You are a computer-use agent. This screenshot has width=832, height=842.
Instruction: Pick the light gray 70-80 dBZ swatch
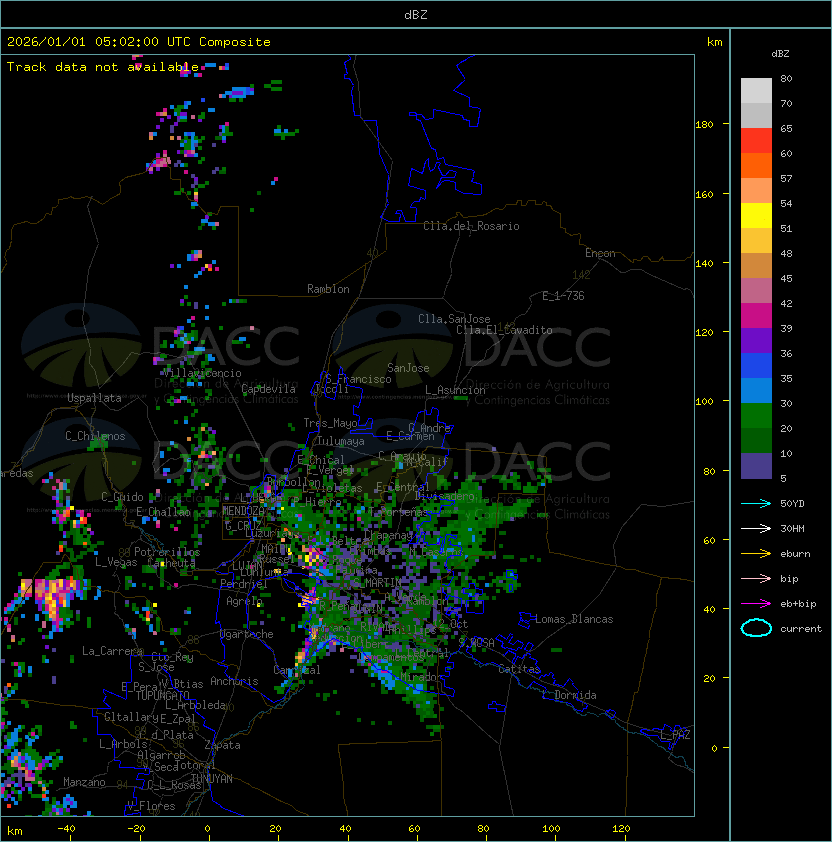(756, 91)
